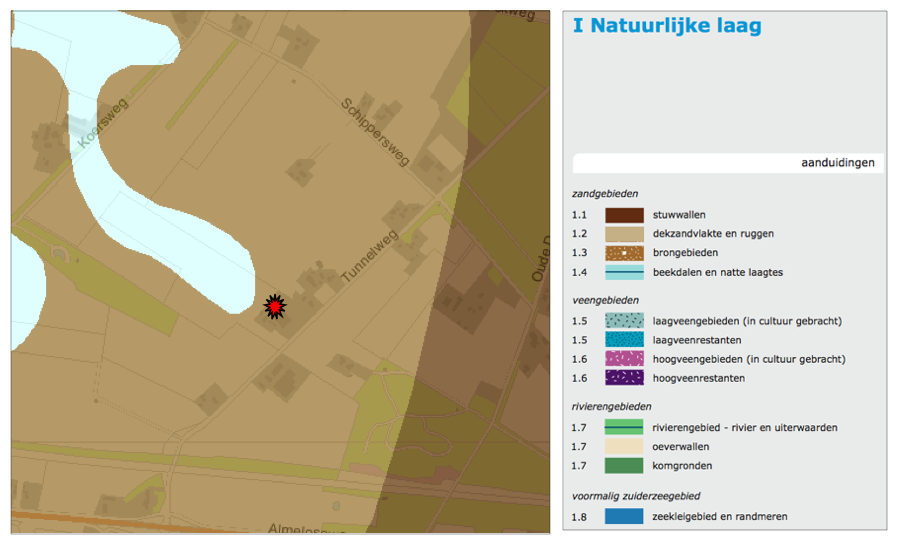Click the zeekleigebied en randmeren blue swatch

click(x=623, y=516)
